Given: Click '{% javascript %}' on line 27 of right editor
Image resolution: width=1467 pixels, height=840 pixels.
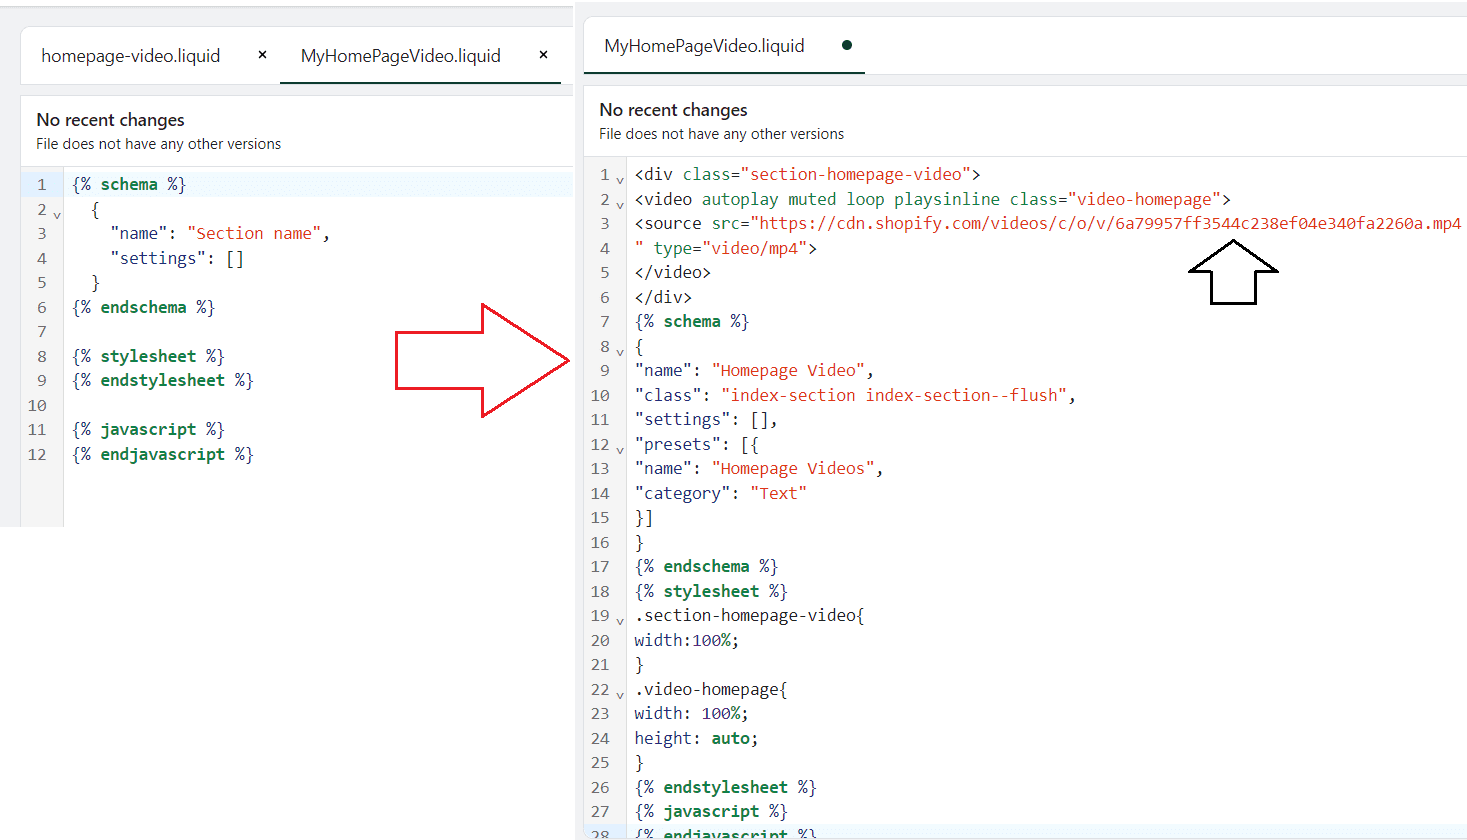Looking at the screenshot, I should click(x=711, y=811).
